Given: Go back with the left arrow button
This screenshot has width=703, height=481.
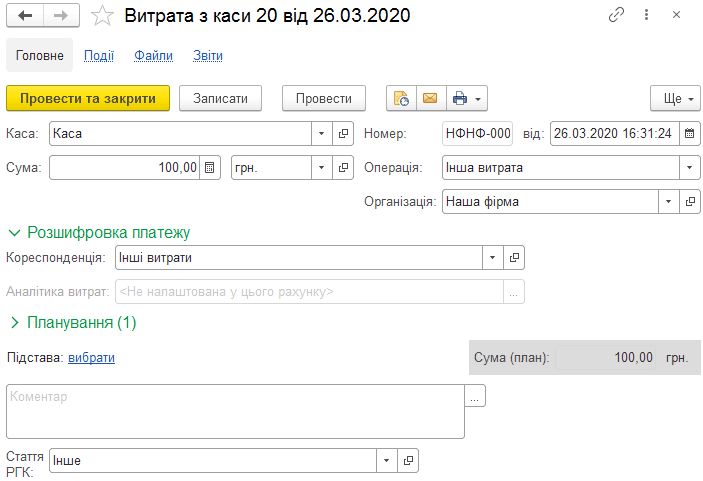Looking at the screenshot, I should click(25, 16).
